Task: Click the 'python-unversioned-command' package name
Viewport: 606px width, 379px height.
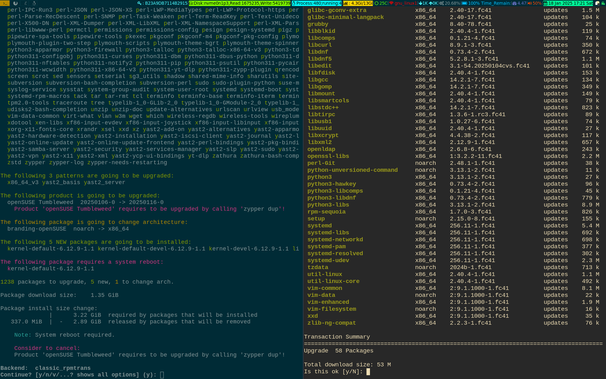Action: pyautogui.click(x=352, y=170)
